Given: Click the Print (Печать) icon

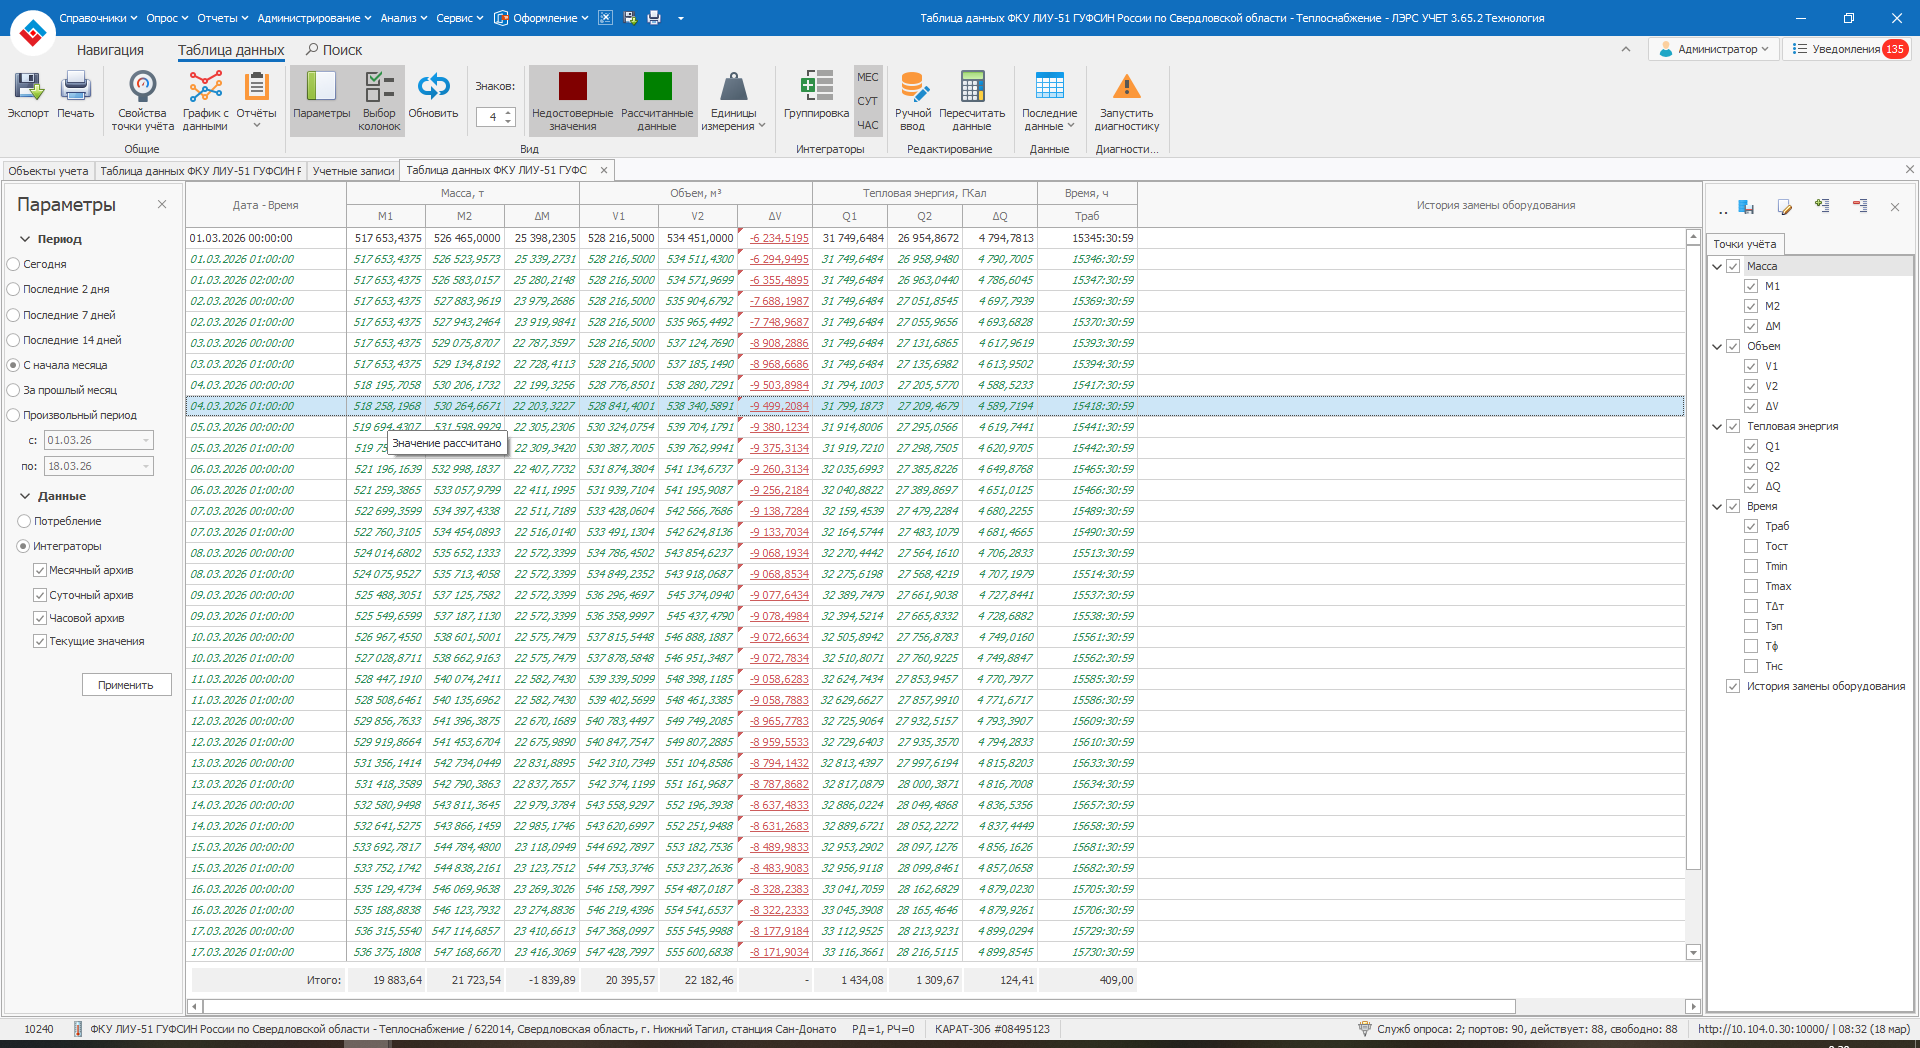Looking at the screenshot, I should [x=75, y=88].
